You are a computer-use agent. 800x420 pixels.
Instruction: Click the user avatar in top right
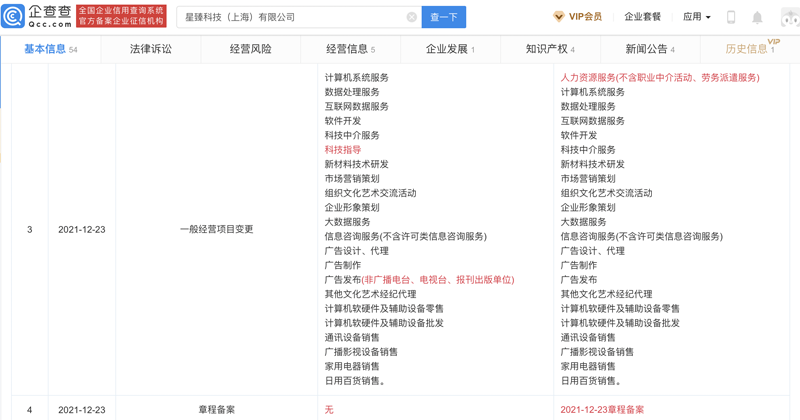[x=790, y=17]
